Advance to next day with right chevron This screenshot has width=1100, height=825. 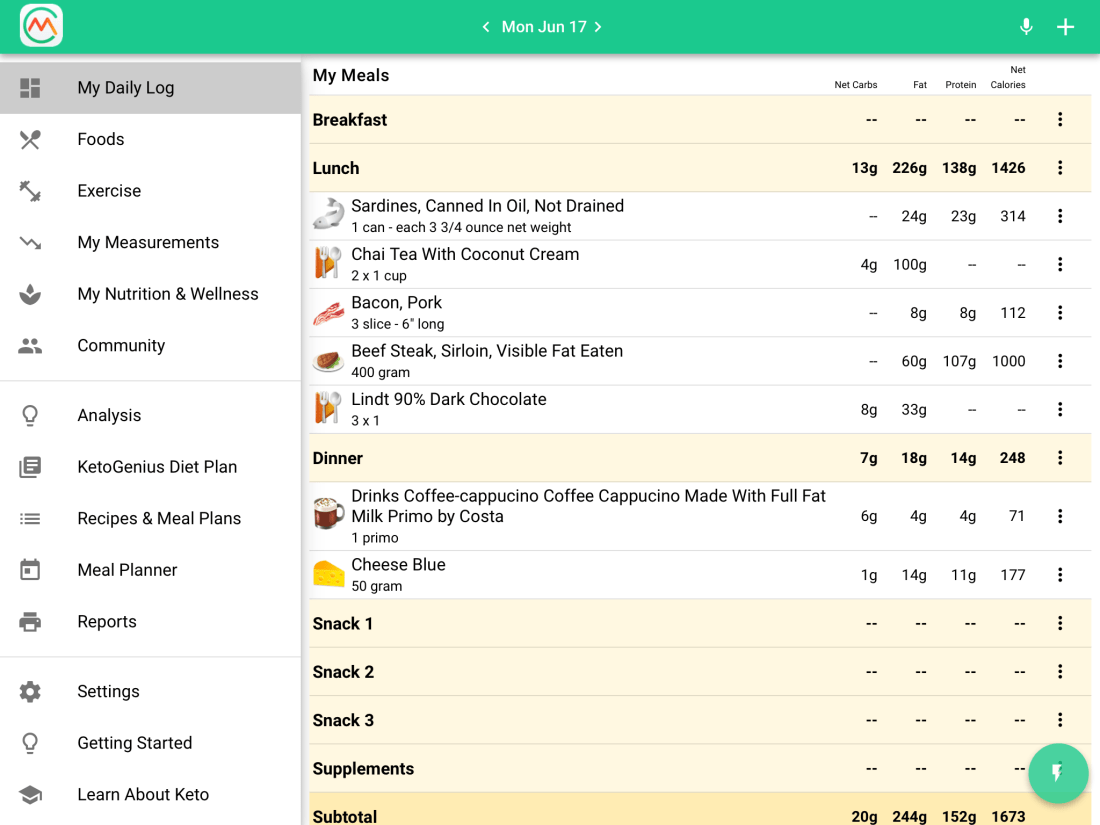pyautogui.click(x=598, y=27)
